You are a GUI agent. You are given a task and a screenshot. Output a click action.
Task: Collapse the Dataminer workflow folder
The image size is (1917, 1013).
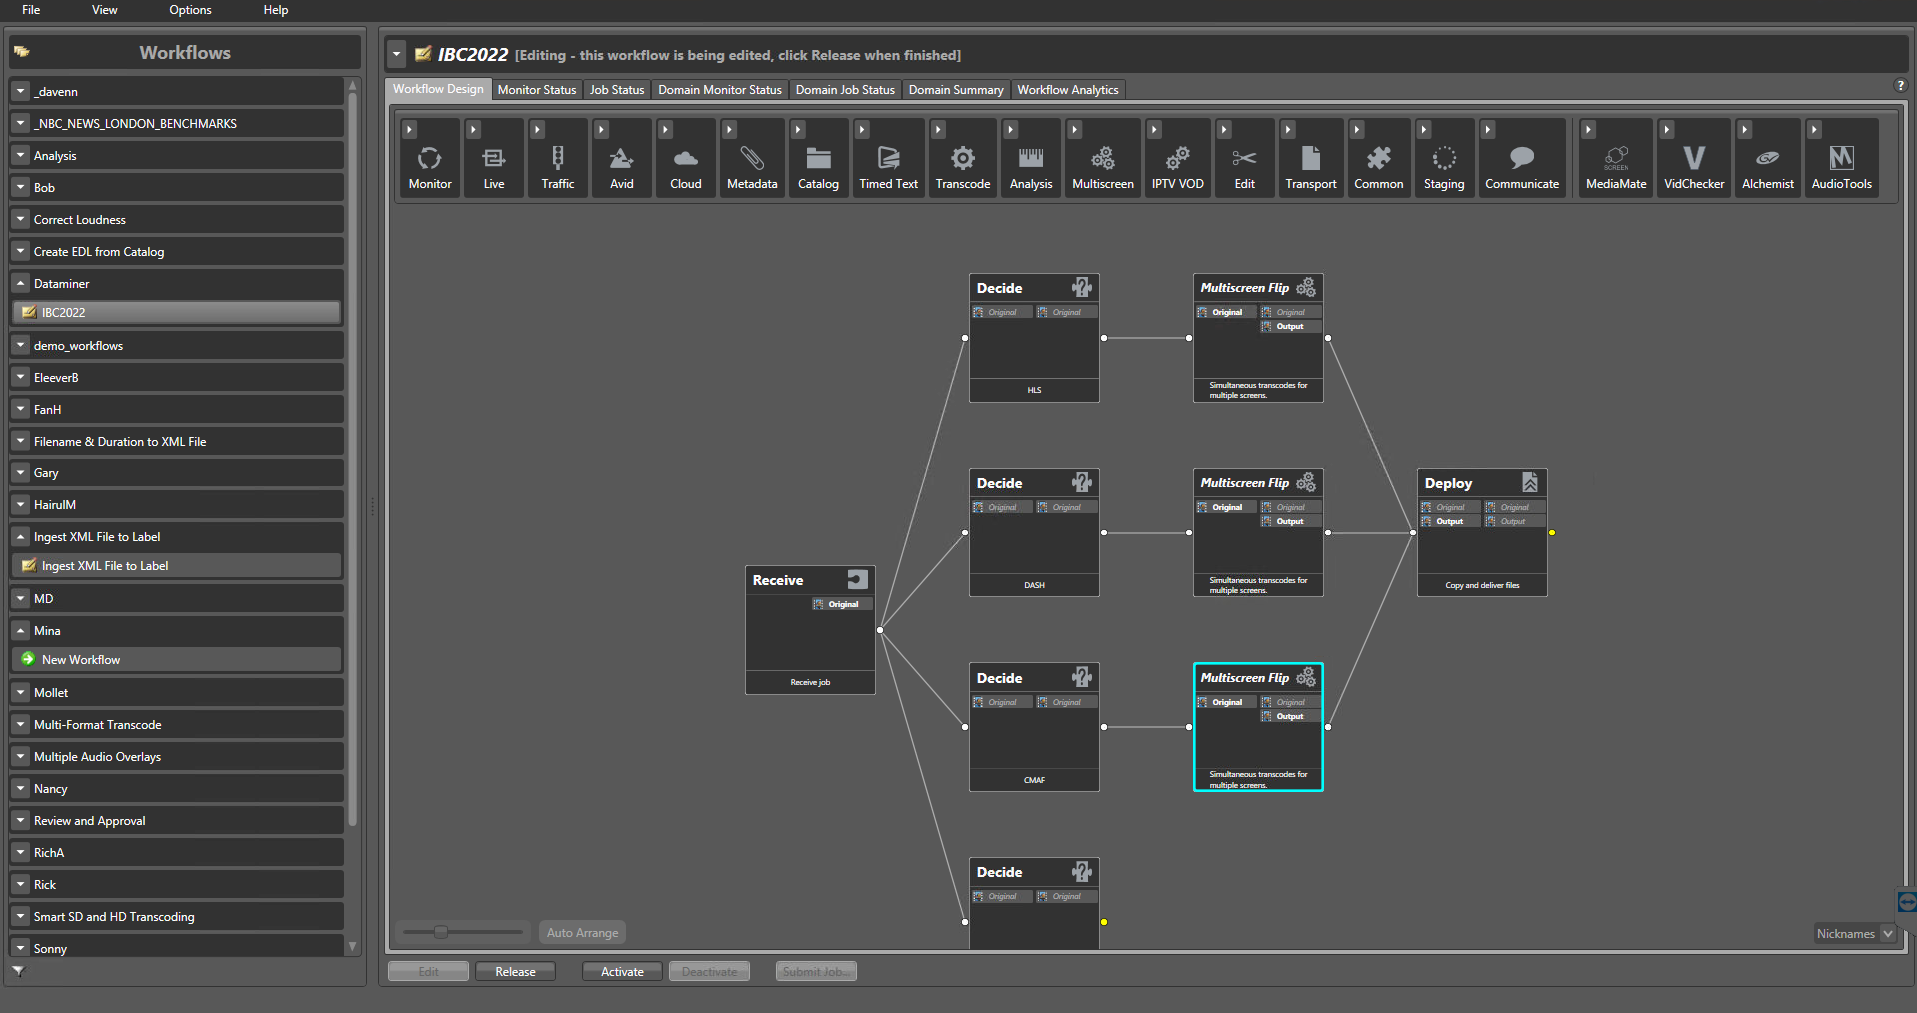[20, 283]
